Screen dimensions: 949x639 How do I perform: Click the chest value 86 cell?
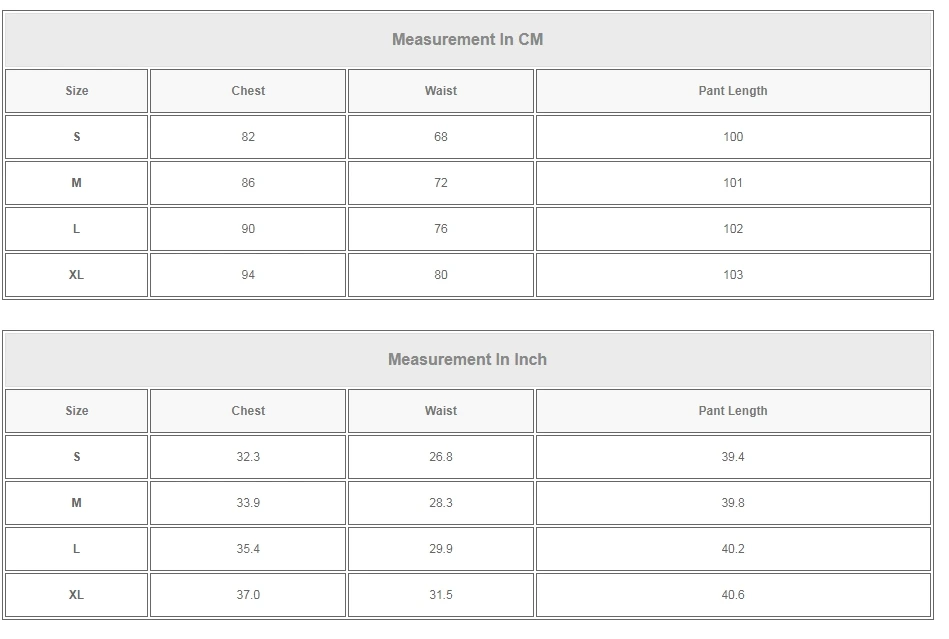point(248,183)
